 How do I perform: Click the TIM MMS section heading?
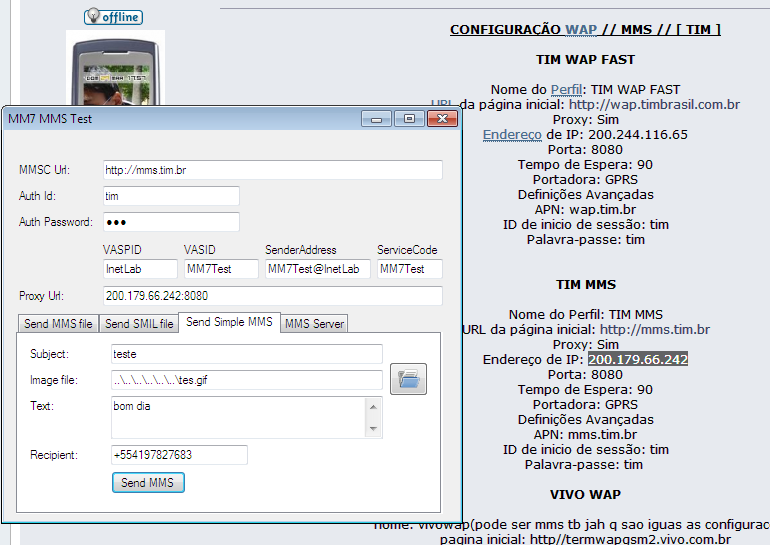(586, 284)
